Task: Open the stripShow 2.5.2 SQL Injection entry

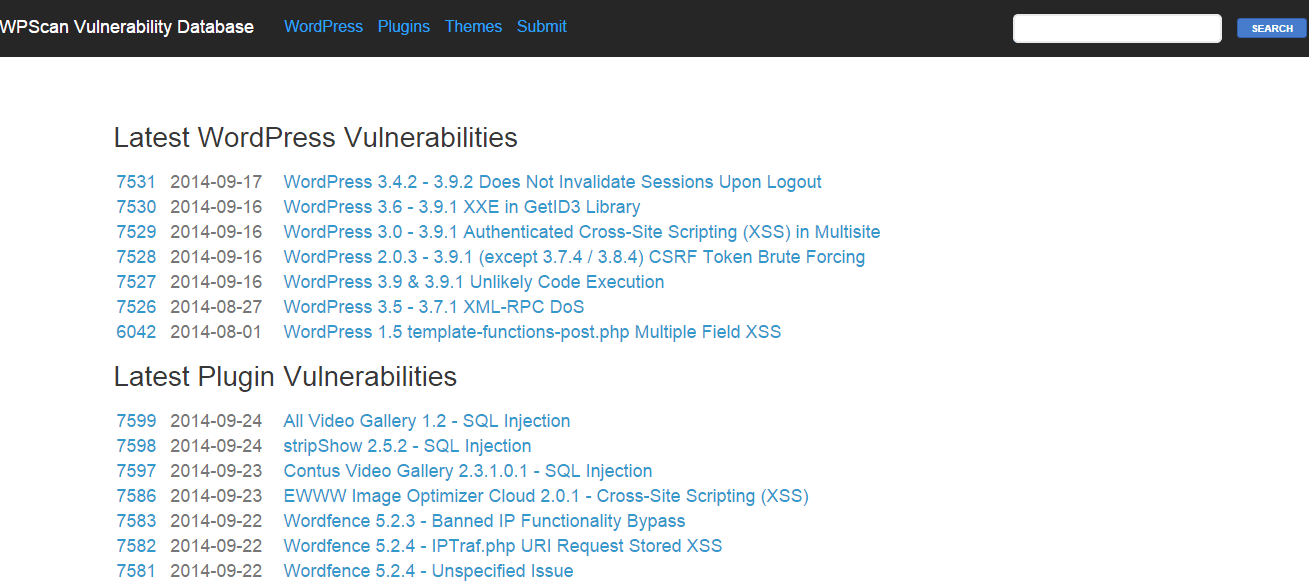Action: point(407,445)
